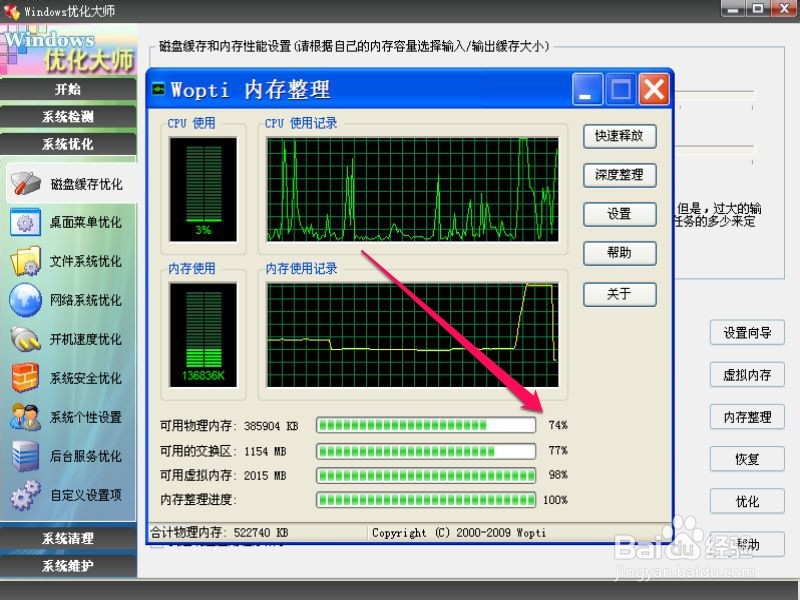Start 深度整理 memory cleanup
This screenshot has width=800, height=600.
[x=619, y=175]
